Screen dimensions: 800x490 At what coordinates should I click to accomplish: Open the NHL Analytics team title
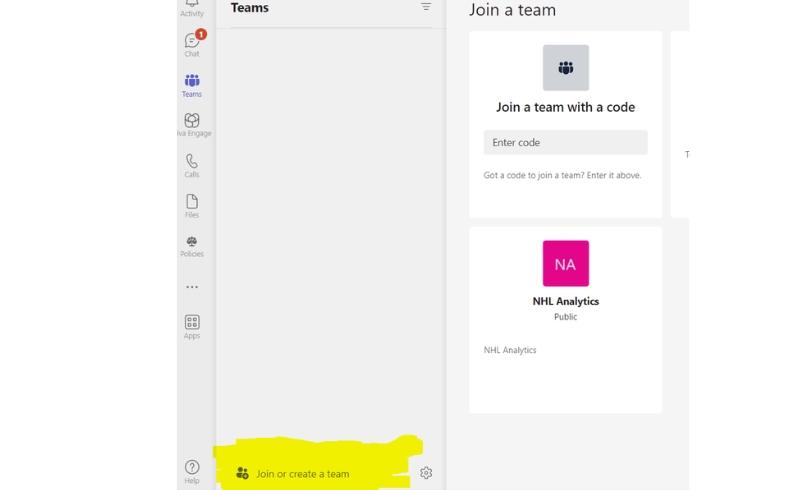point(566,301)
